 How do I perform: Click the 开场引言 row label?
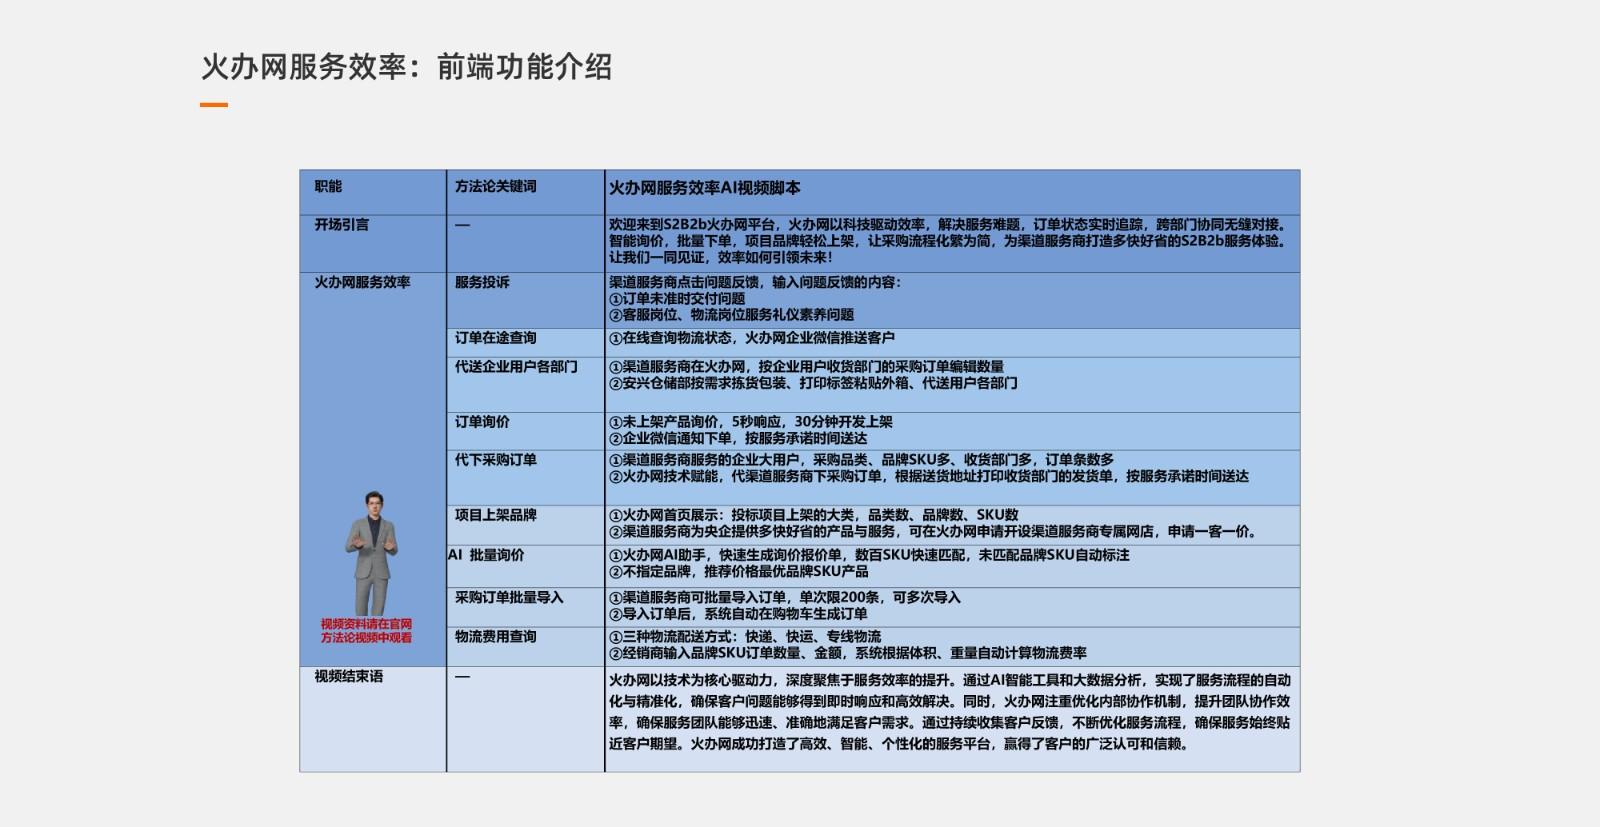tap(342, 225)
